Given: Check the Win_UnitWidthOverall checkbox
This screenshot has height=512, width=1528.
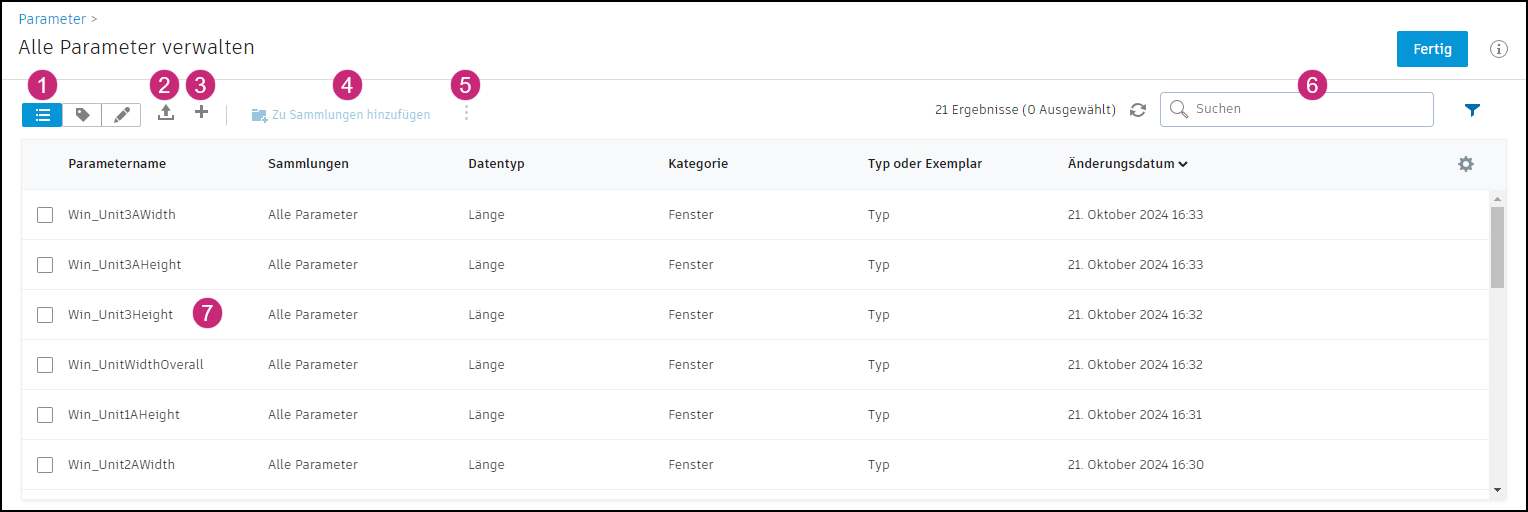Looking at the screenshot, I should (x=45, y=365).
